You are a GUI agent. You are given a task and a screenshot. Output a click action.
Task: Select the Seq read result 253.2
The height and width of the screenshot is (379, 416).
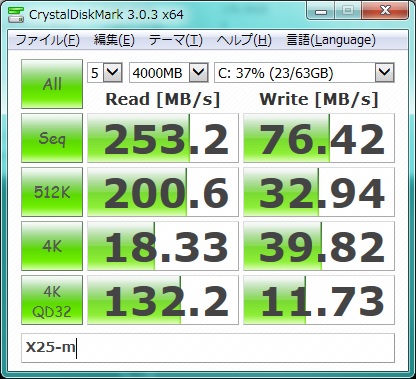163,138
